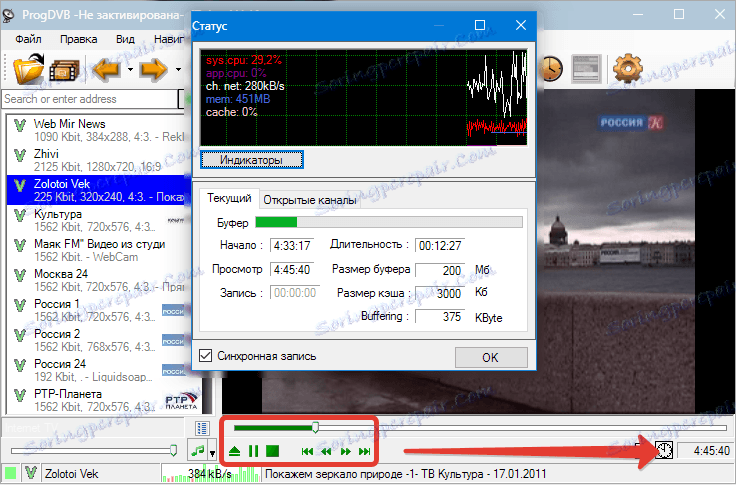Go forward with the orange right arrow
Viewport: 736px width, 485px height.
(x=153, y=70)
